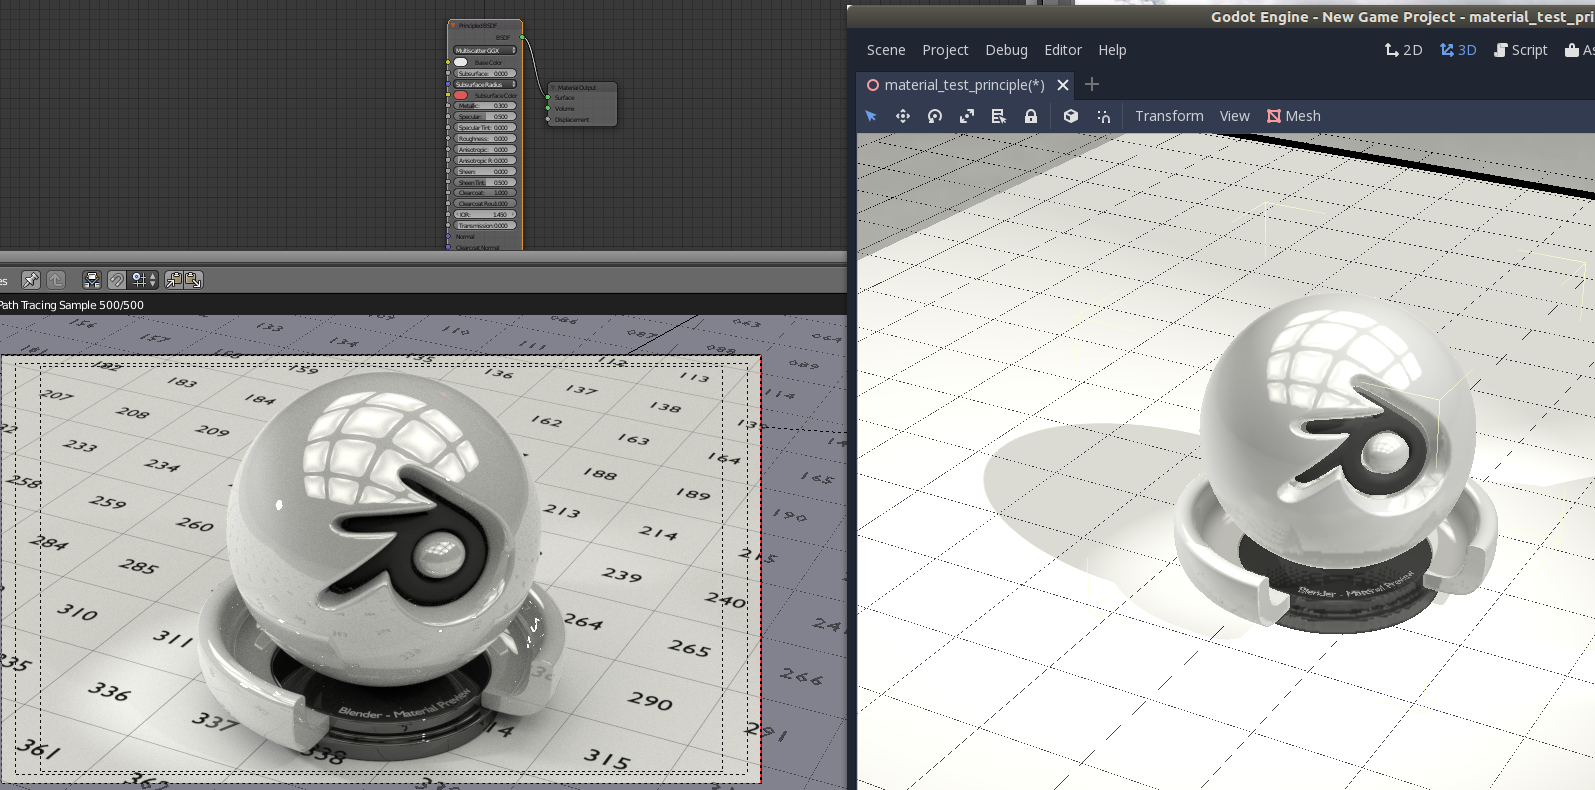Click the Displacement input socket on Material Output

pos(548,119)
